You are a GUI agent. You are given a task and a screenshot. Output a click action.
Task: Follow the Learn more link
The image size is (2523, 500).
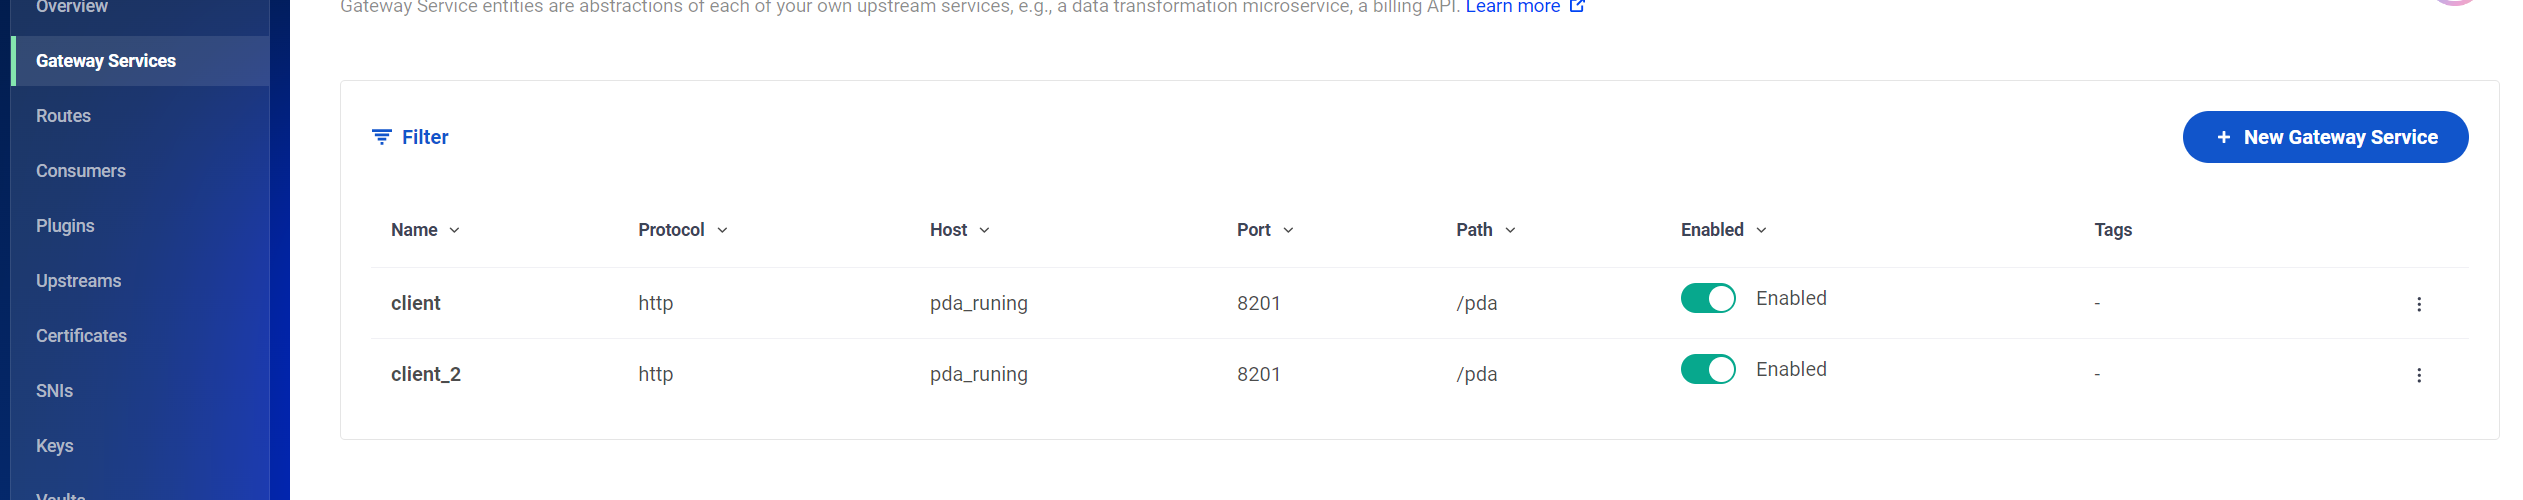click(x=1512, y=7)
